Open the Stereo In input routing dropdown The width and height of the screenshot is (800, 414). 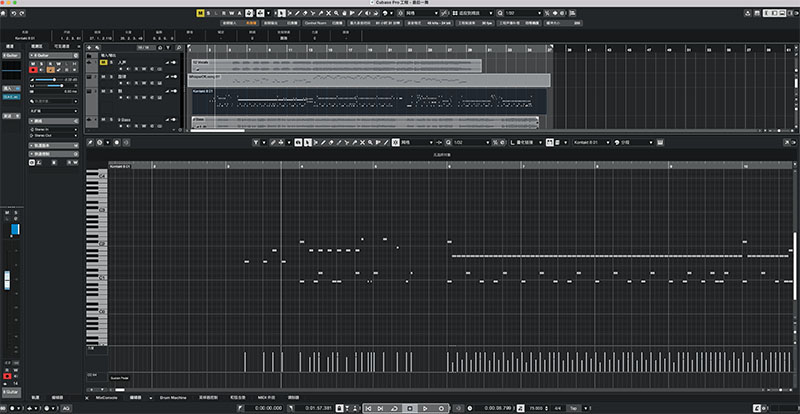pyautogui.click(x=54, y=130)
